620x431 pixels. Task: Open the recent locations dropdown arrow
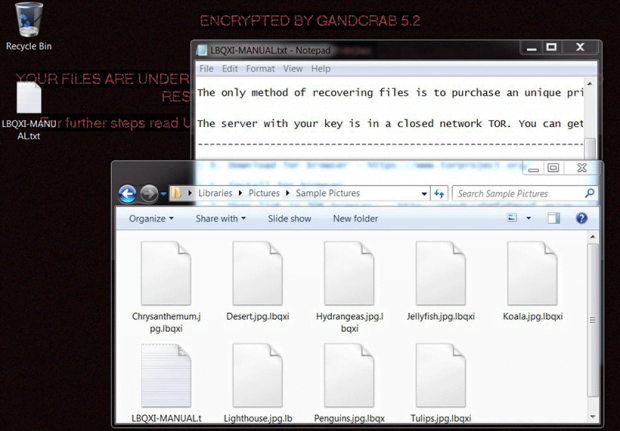[x=163, y=194]
